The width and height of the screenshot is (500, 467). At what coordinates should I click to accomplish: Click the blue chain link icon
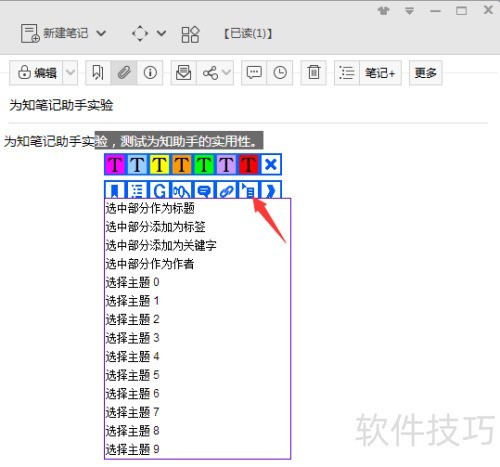[226, 190]
